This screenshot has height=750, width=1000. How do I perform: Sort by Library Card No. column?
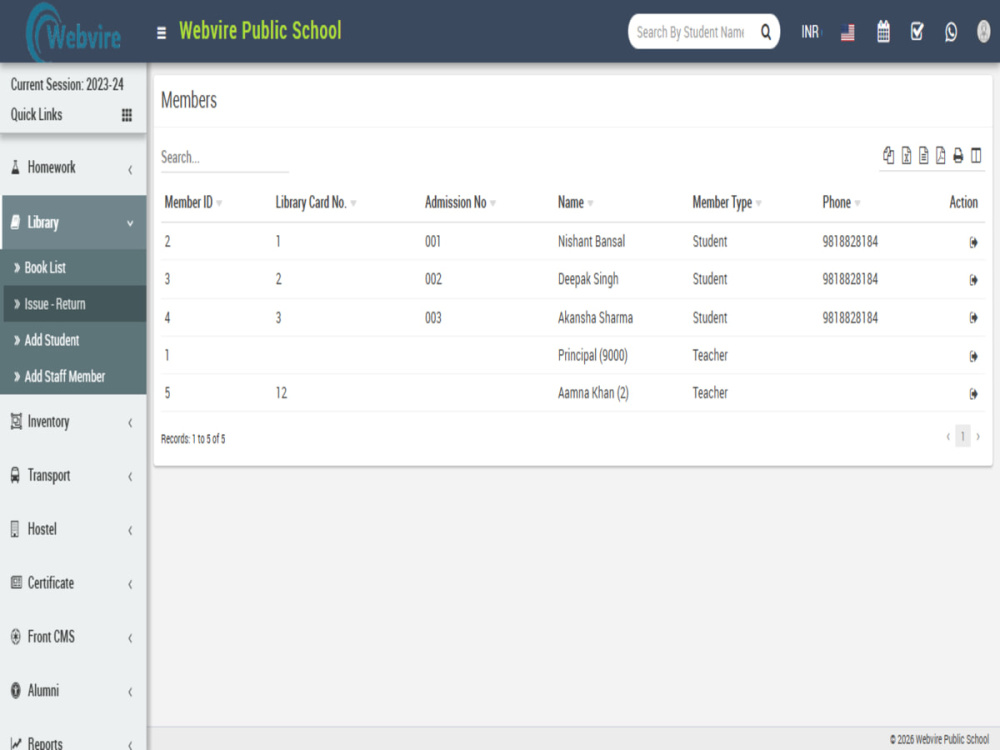click(316, 203)
